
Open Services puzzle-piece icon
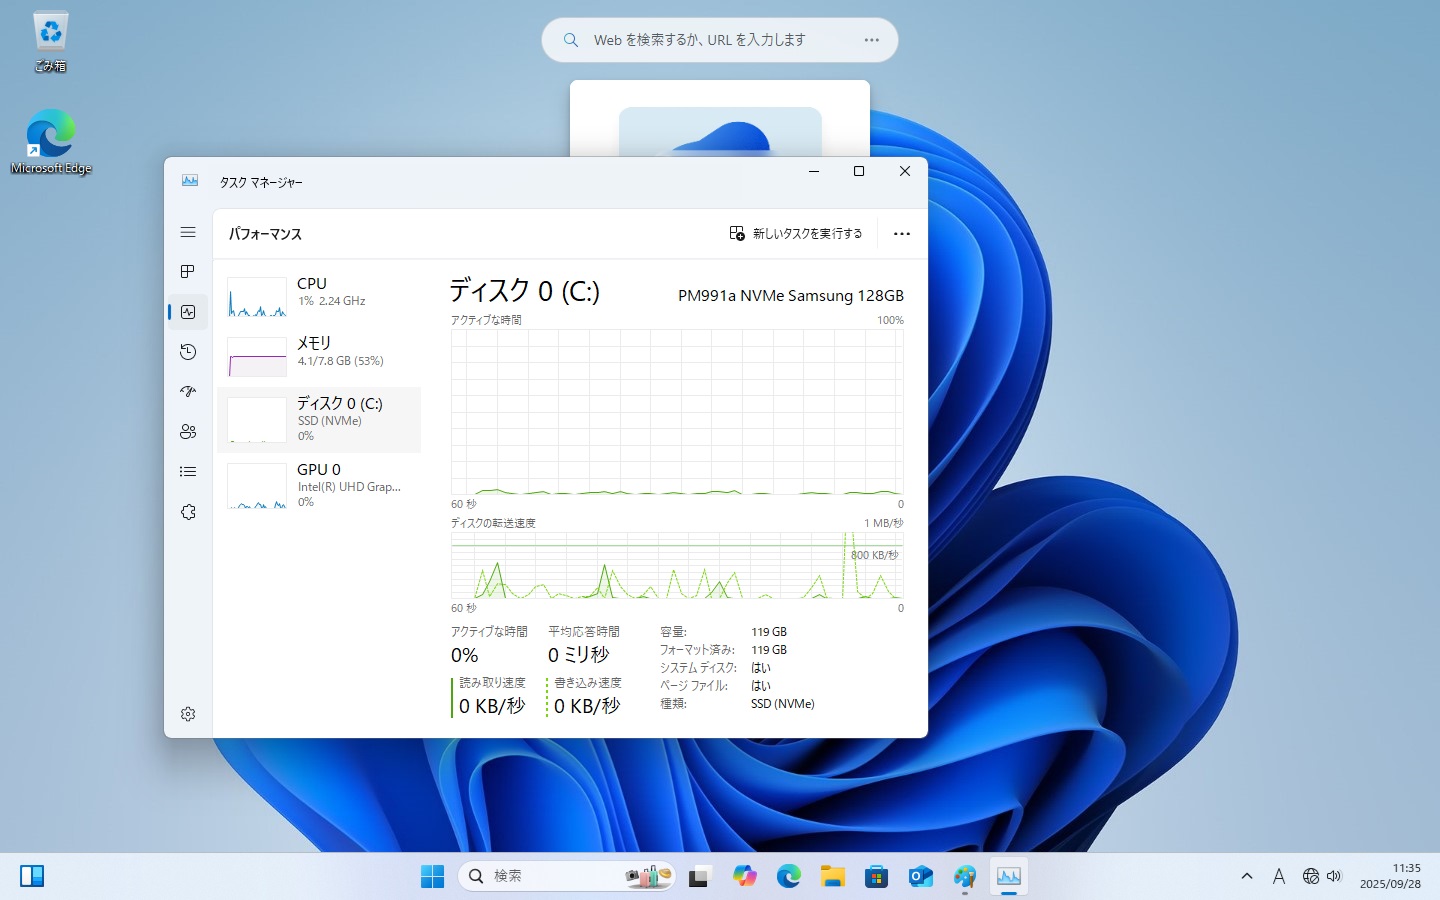click(x=188, y=512)
